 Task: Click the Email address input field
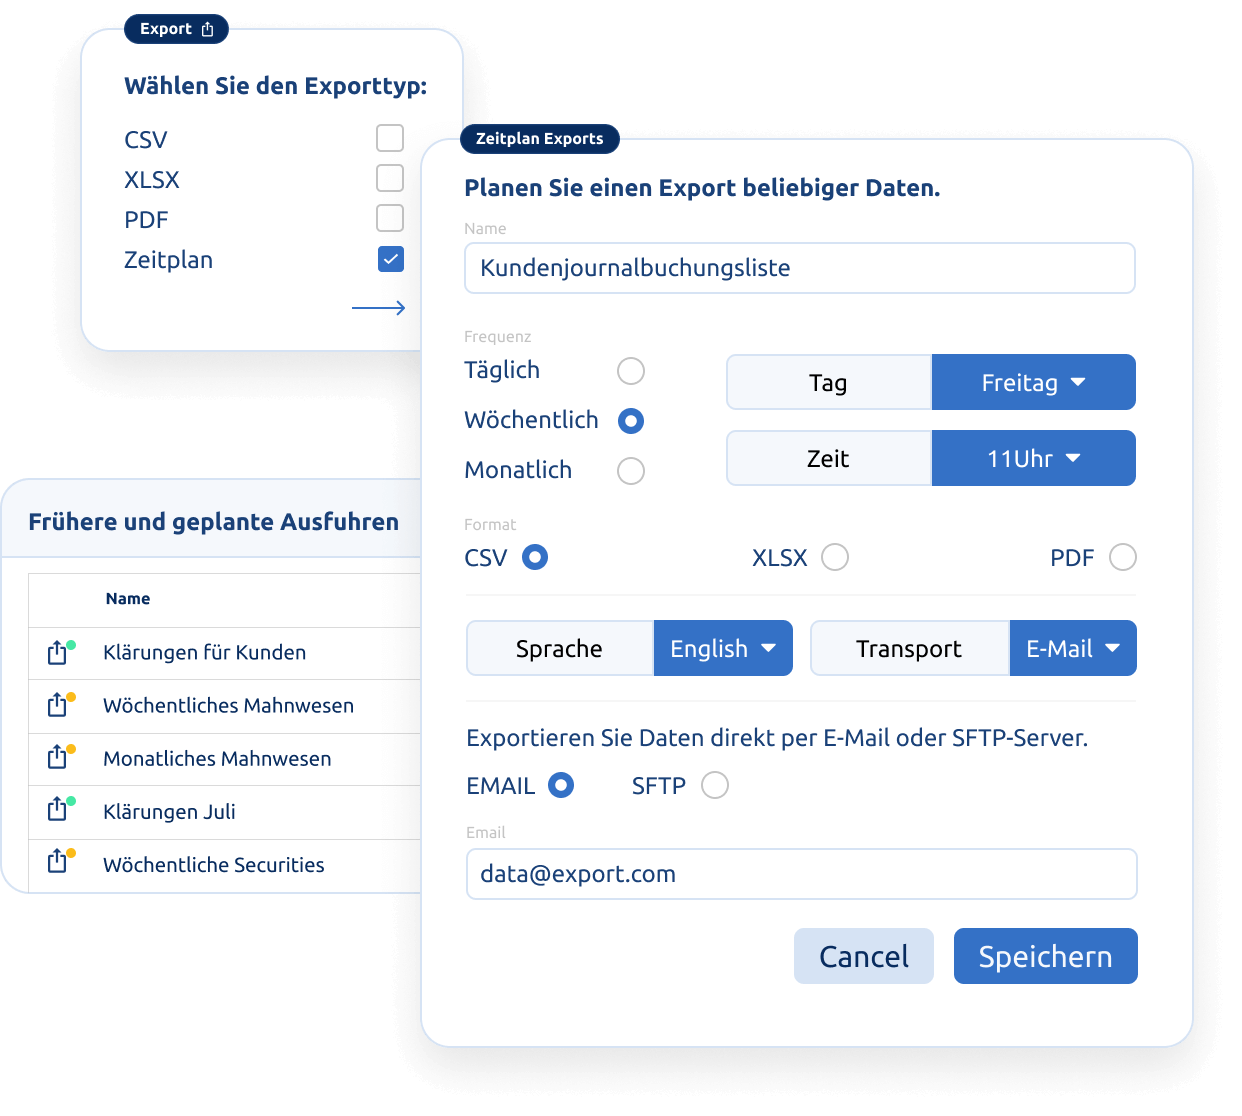pyautogui.click(x=802, y=874)
